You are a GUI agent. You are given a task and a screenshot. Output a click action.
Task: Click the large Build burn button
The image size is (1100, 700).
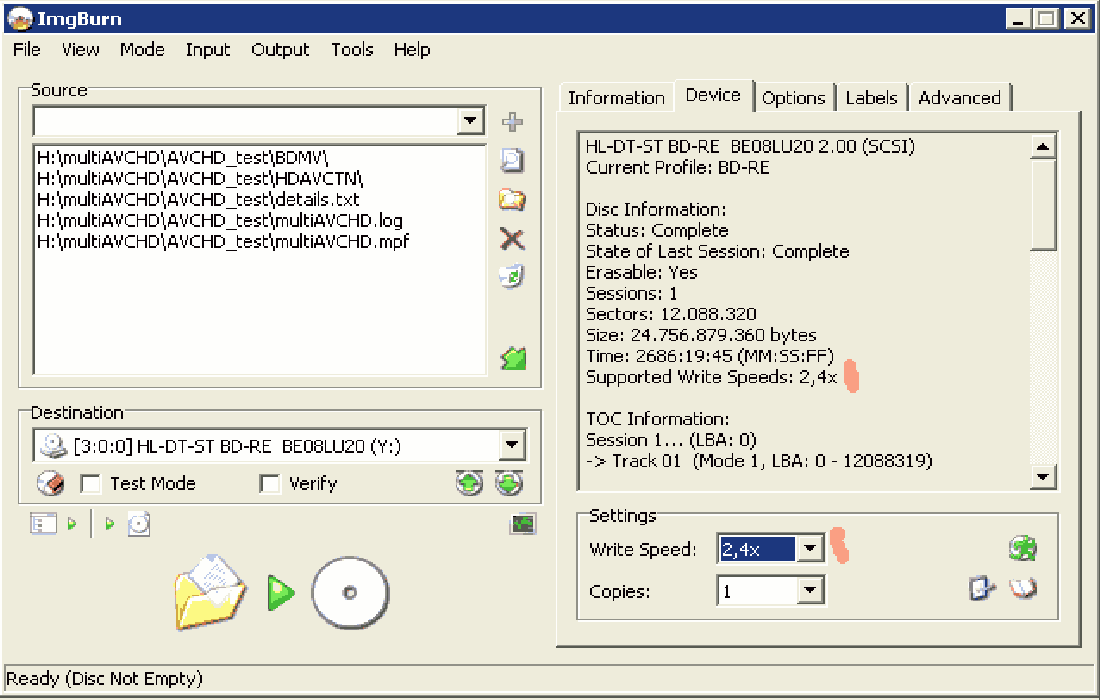pyautogui.click(x=282, y=592)
